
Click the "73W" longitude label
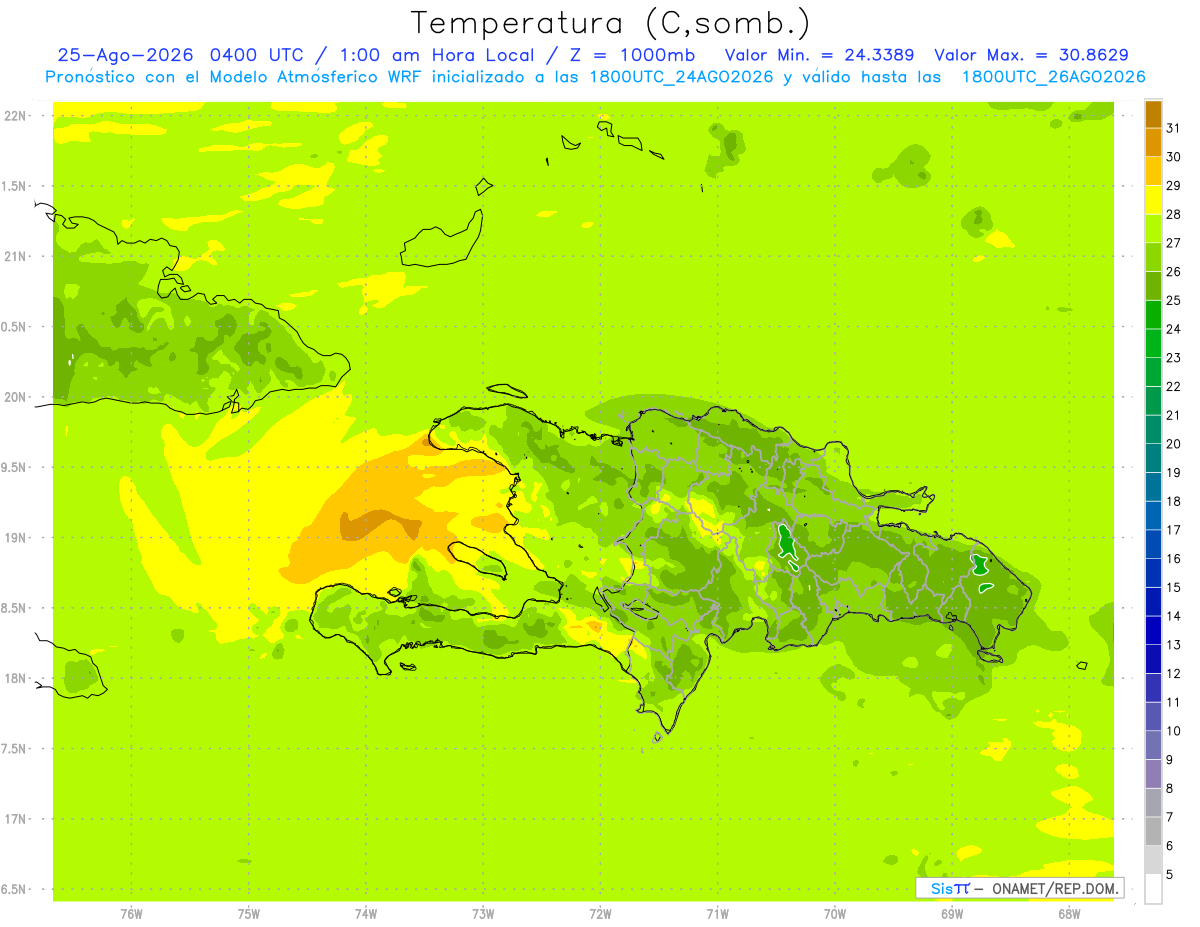pyautogui.click(x=483, y=913)
